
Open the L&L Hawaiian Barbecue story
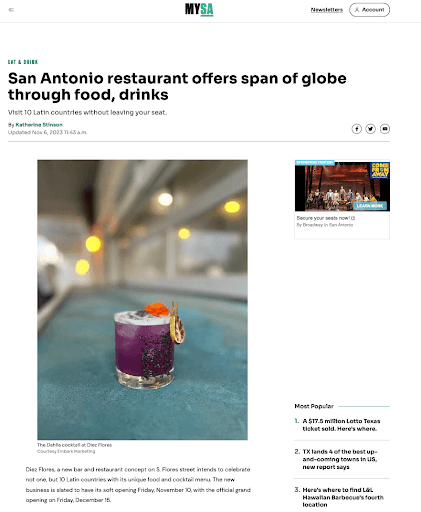point(343,497)
